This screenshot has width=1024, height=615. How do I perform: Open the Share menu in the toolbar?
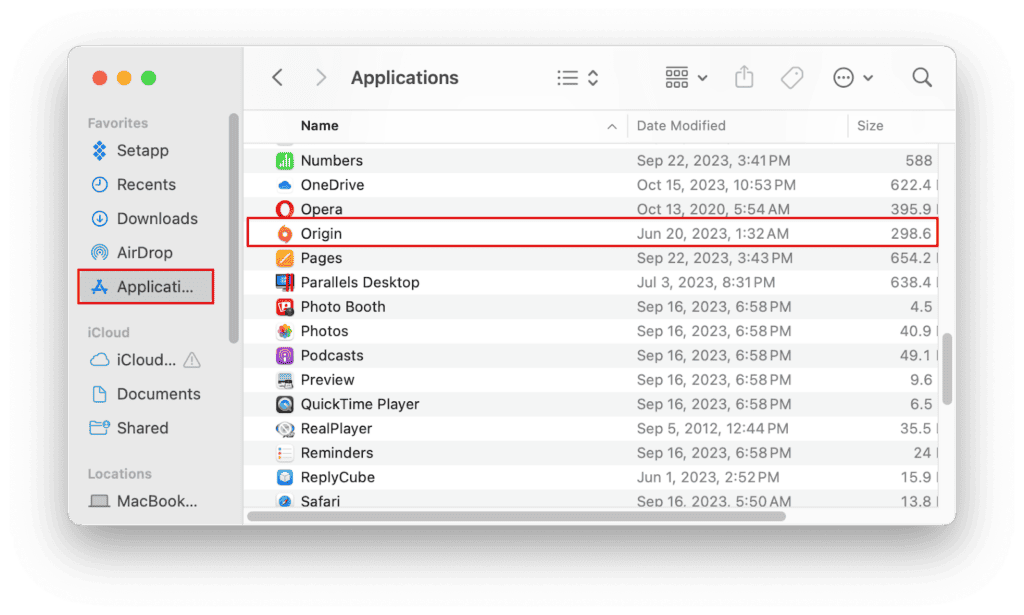click(x=744, y=77)
